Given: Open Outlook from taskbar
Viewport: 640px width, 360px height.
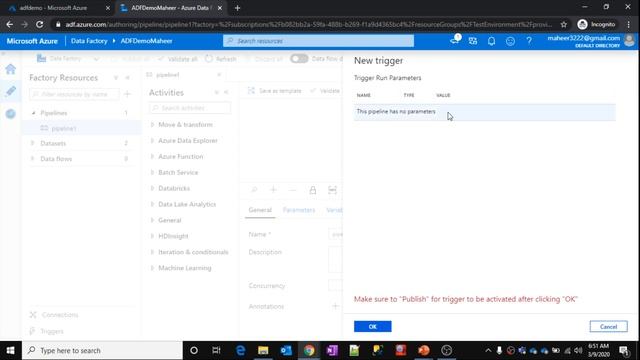Looking at the screenshot, I should [x=286, y=350].
